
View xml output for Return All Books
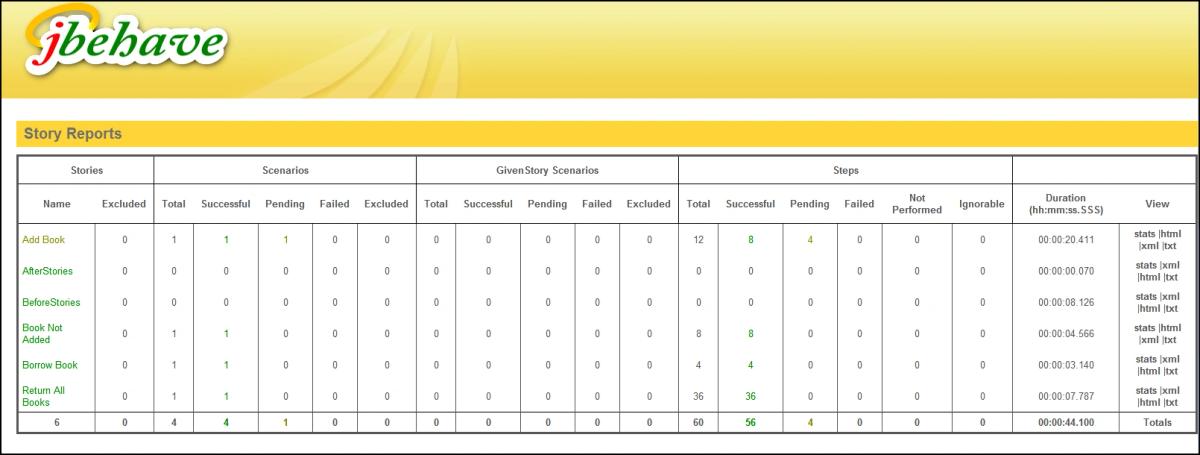(1170, 390)
